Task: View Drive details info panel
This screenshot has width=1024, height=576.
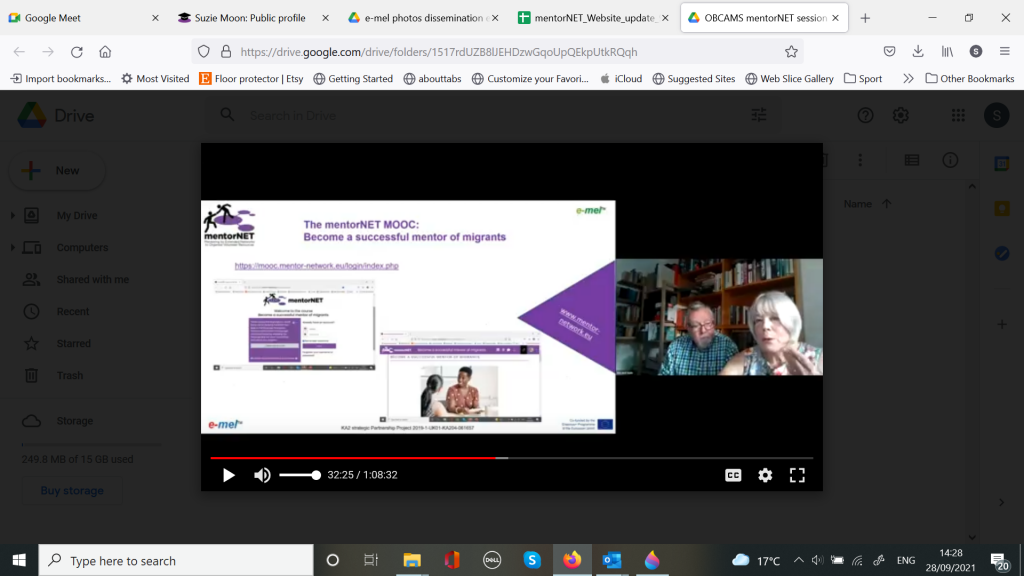Action: [950, 160]
